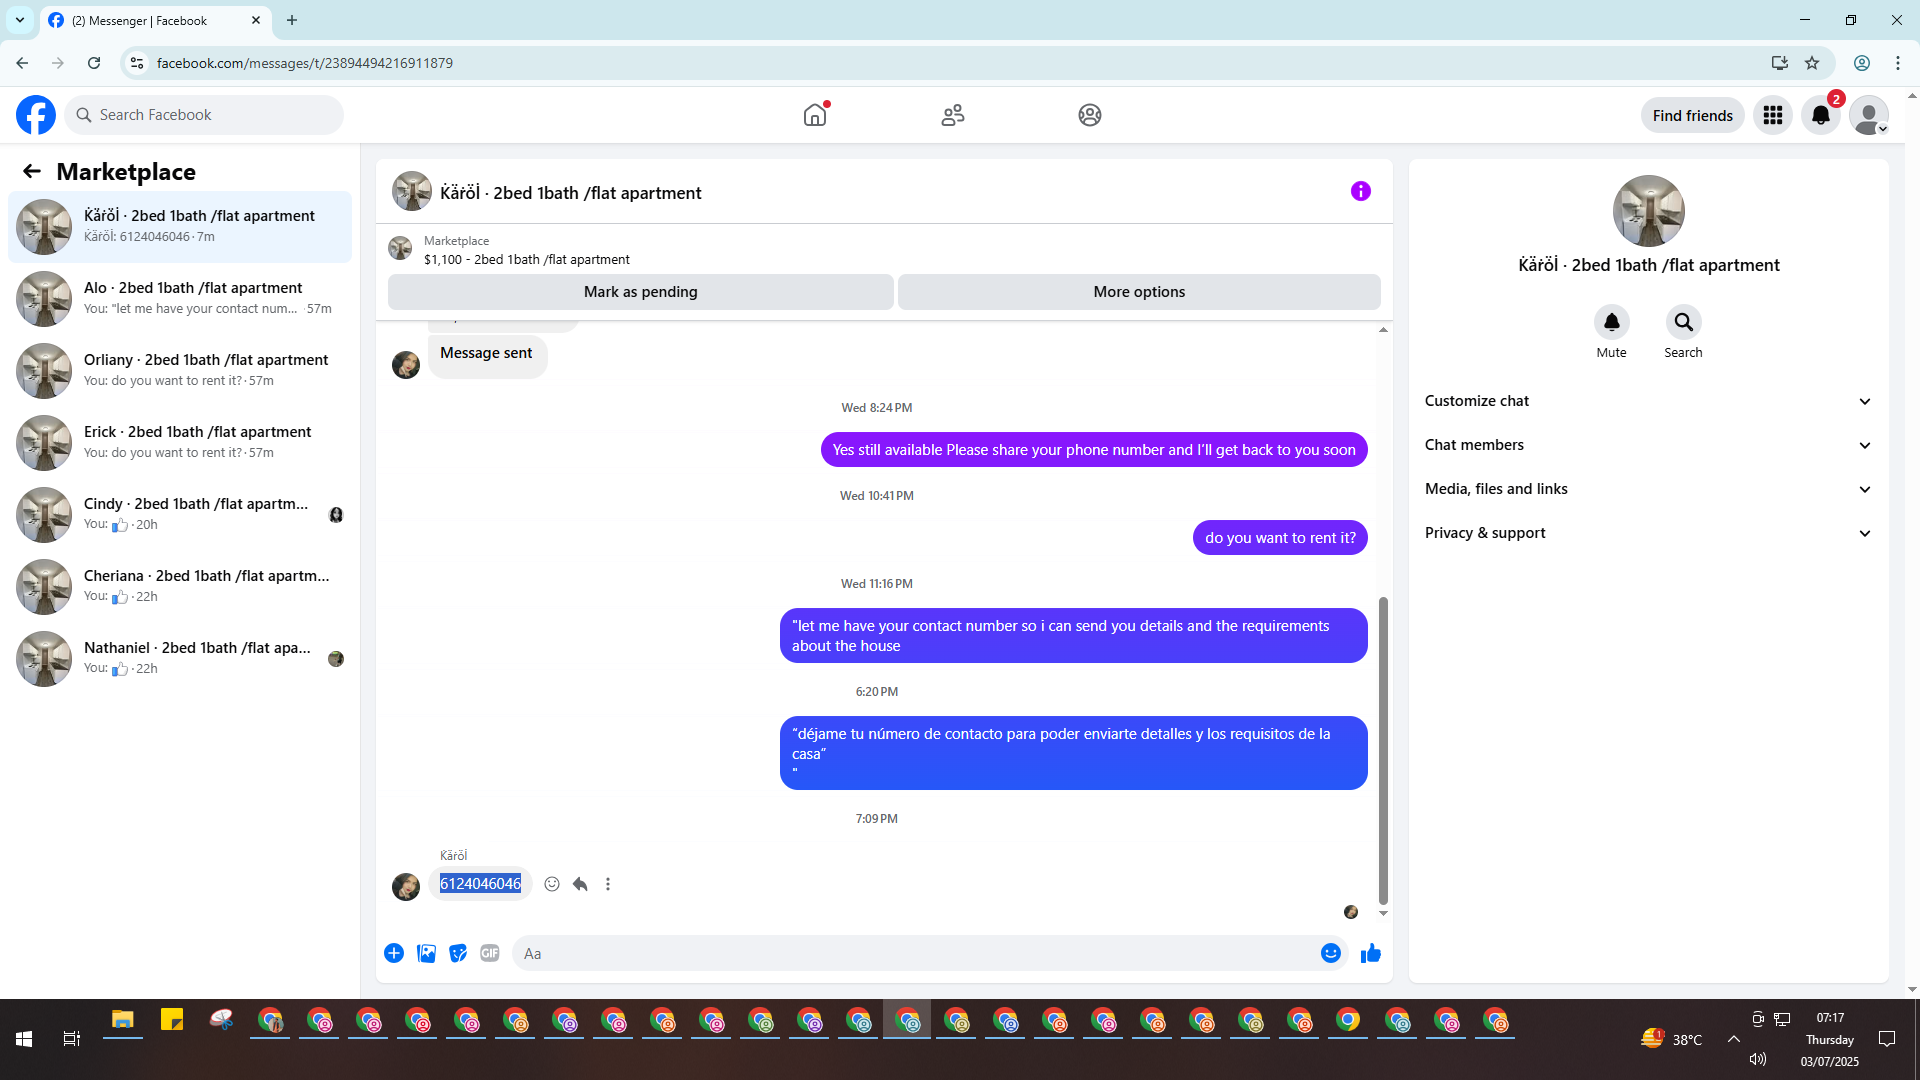Open the emoji picker in message box
The height and width of the screenshot is (1080, 1920).
point(1330,953)
